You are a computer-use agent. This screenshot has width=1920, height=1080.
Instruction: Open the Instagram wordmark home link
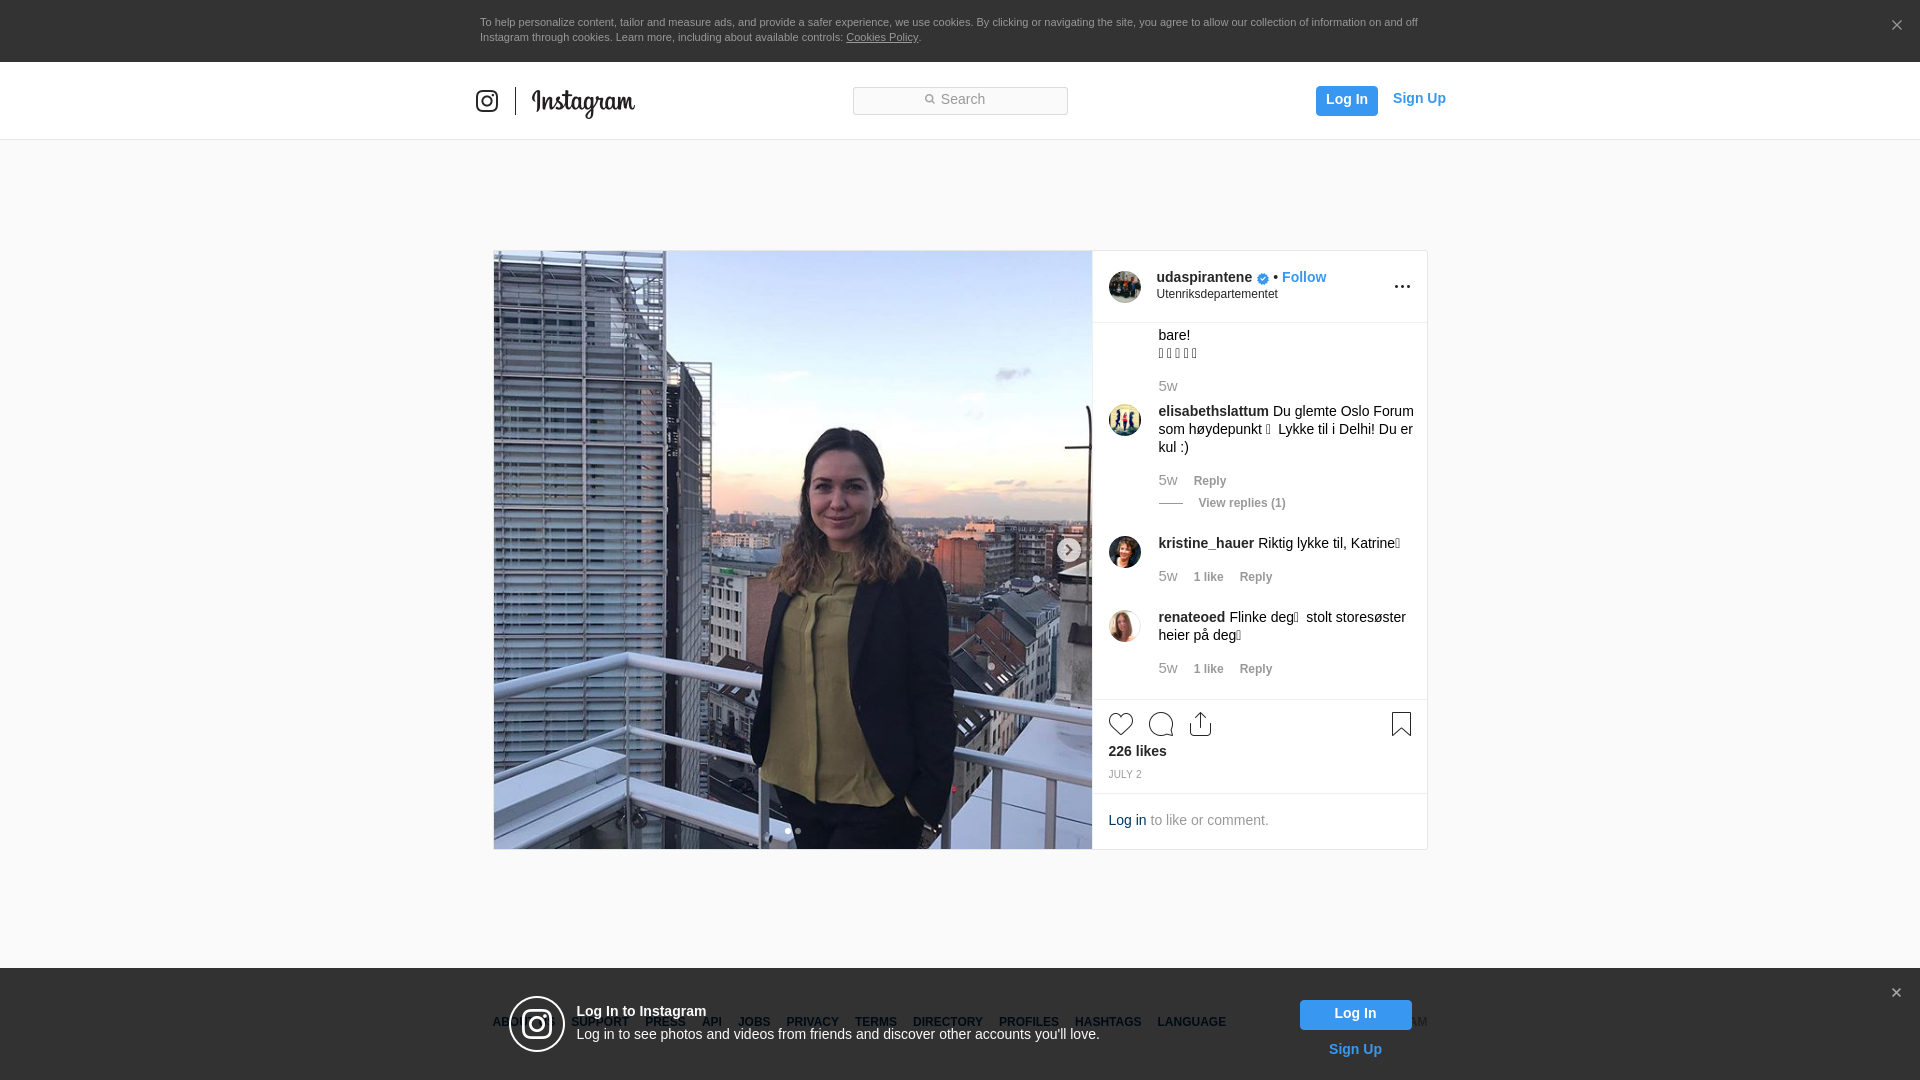(x=583, y=103)
